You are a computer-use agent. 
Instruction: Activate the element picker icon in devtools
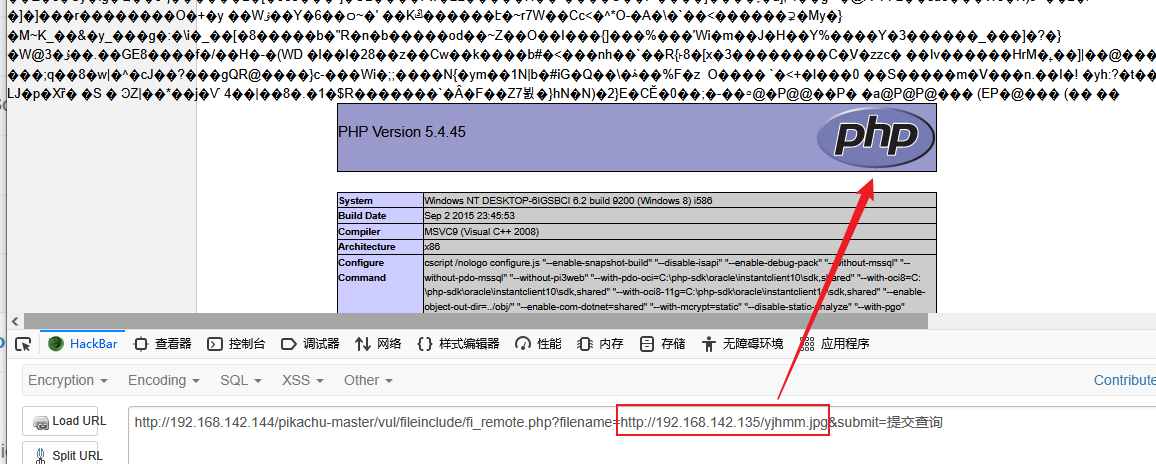[24, 344]
